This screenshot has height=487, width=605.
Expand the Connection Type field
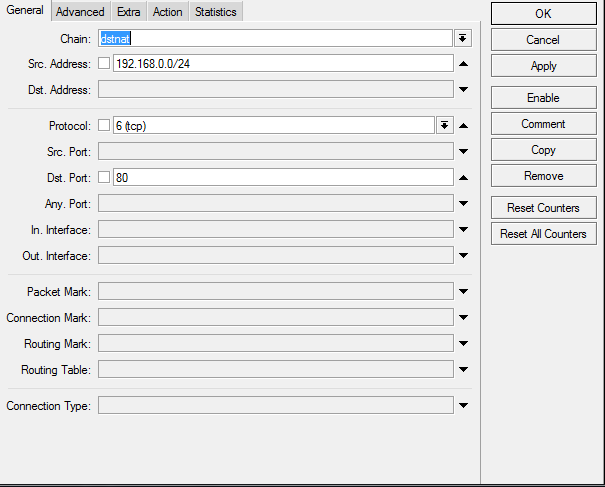(x=463, y=406)
